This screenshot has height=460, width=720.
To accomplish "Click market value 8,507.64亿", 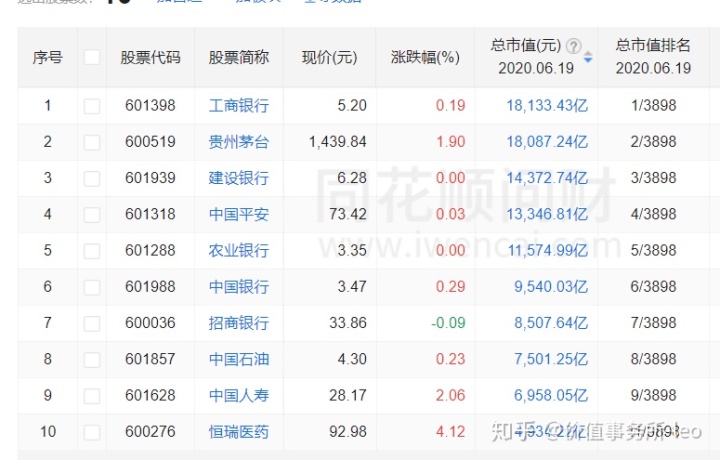I will (x=551, y=323).
